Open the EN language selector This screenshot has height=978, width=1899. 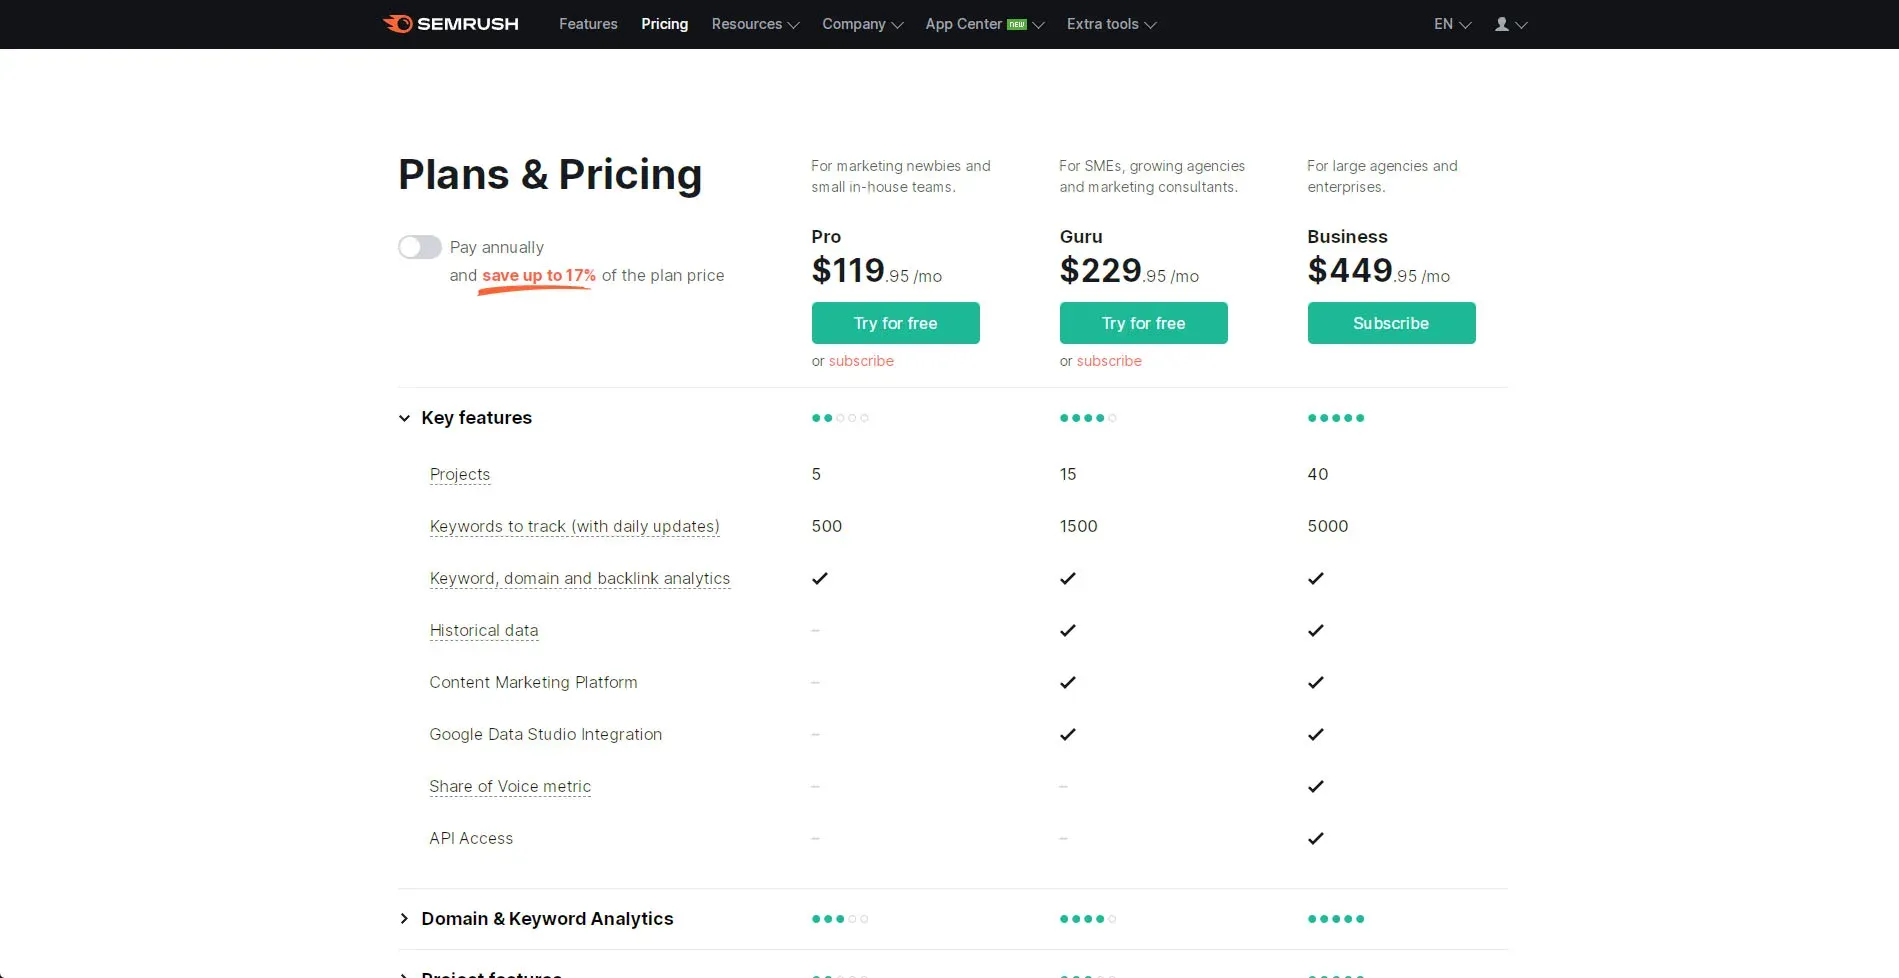[1452, 24]
